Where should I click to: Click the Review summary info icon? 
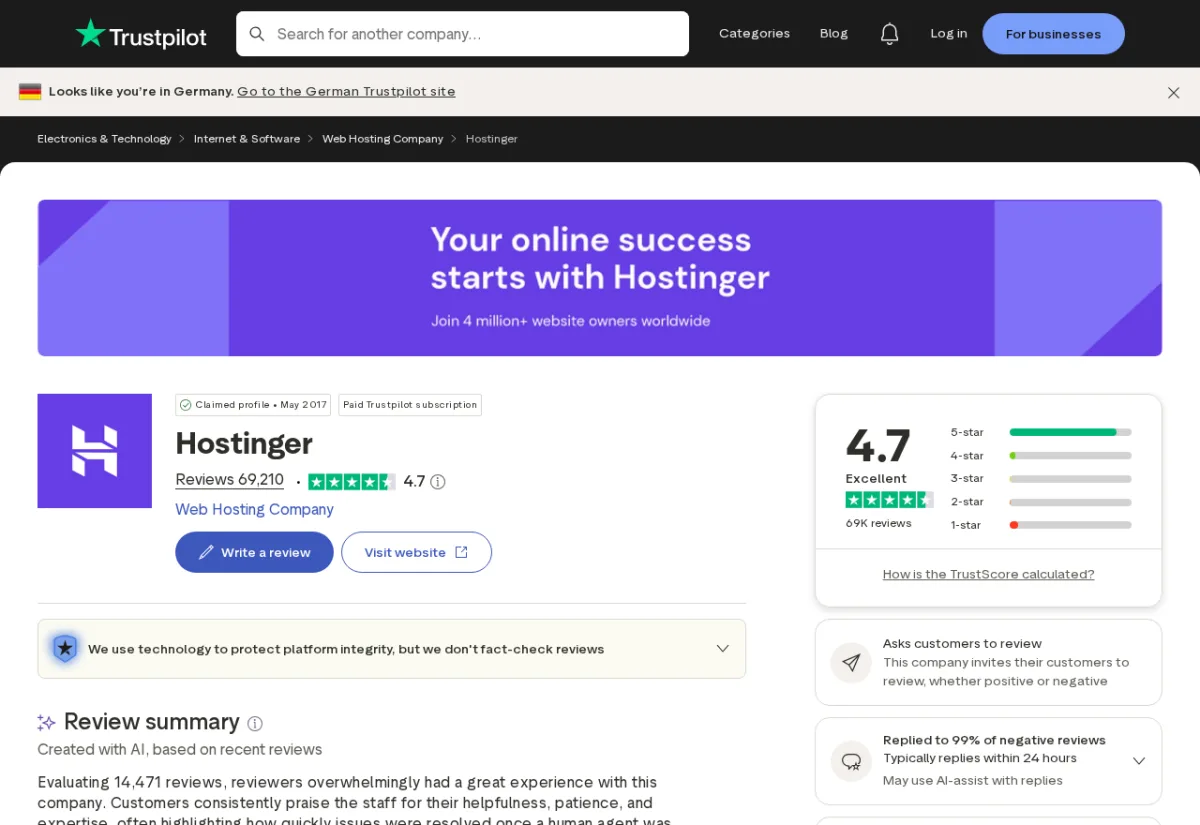tap(255, 723)
